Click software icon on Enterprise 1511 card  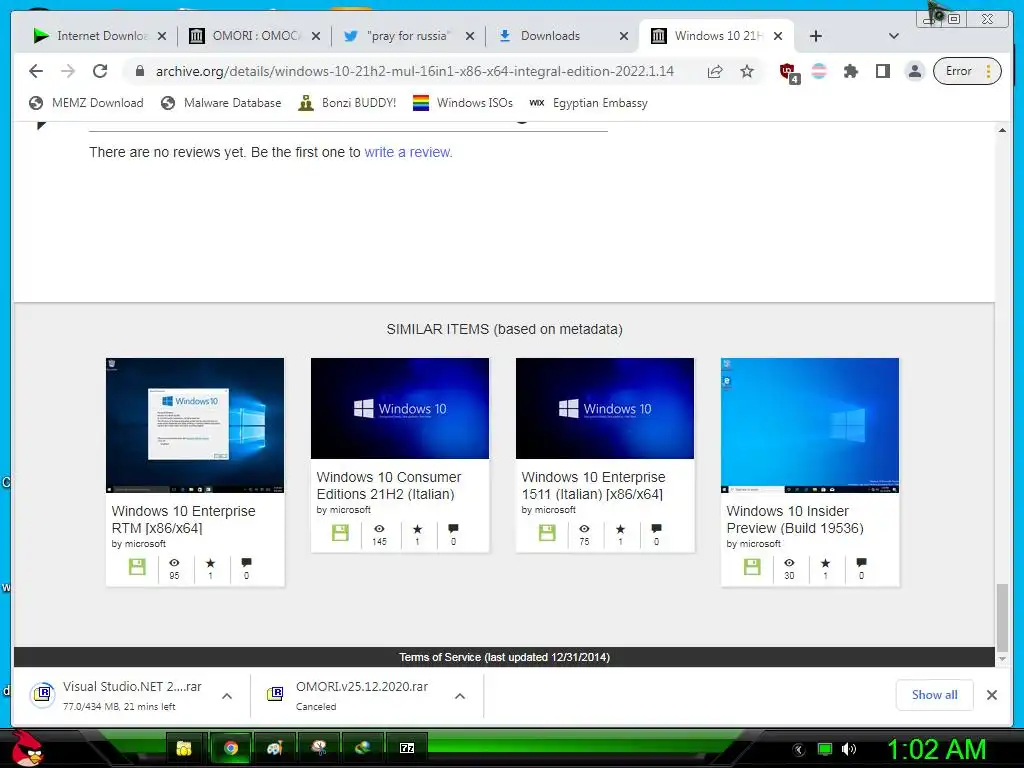click(547, 532)
